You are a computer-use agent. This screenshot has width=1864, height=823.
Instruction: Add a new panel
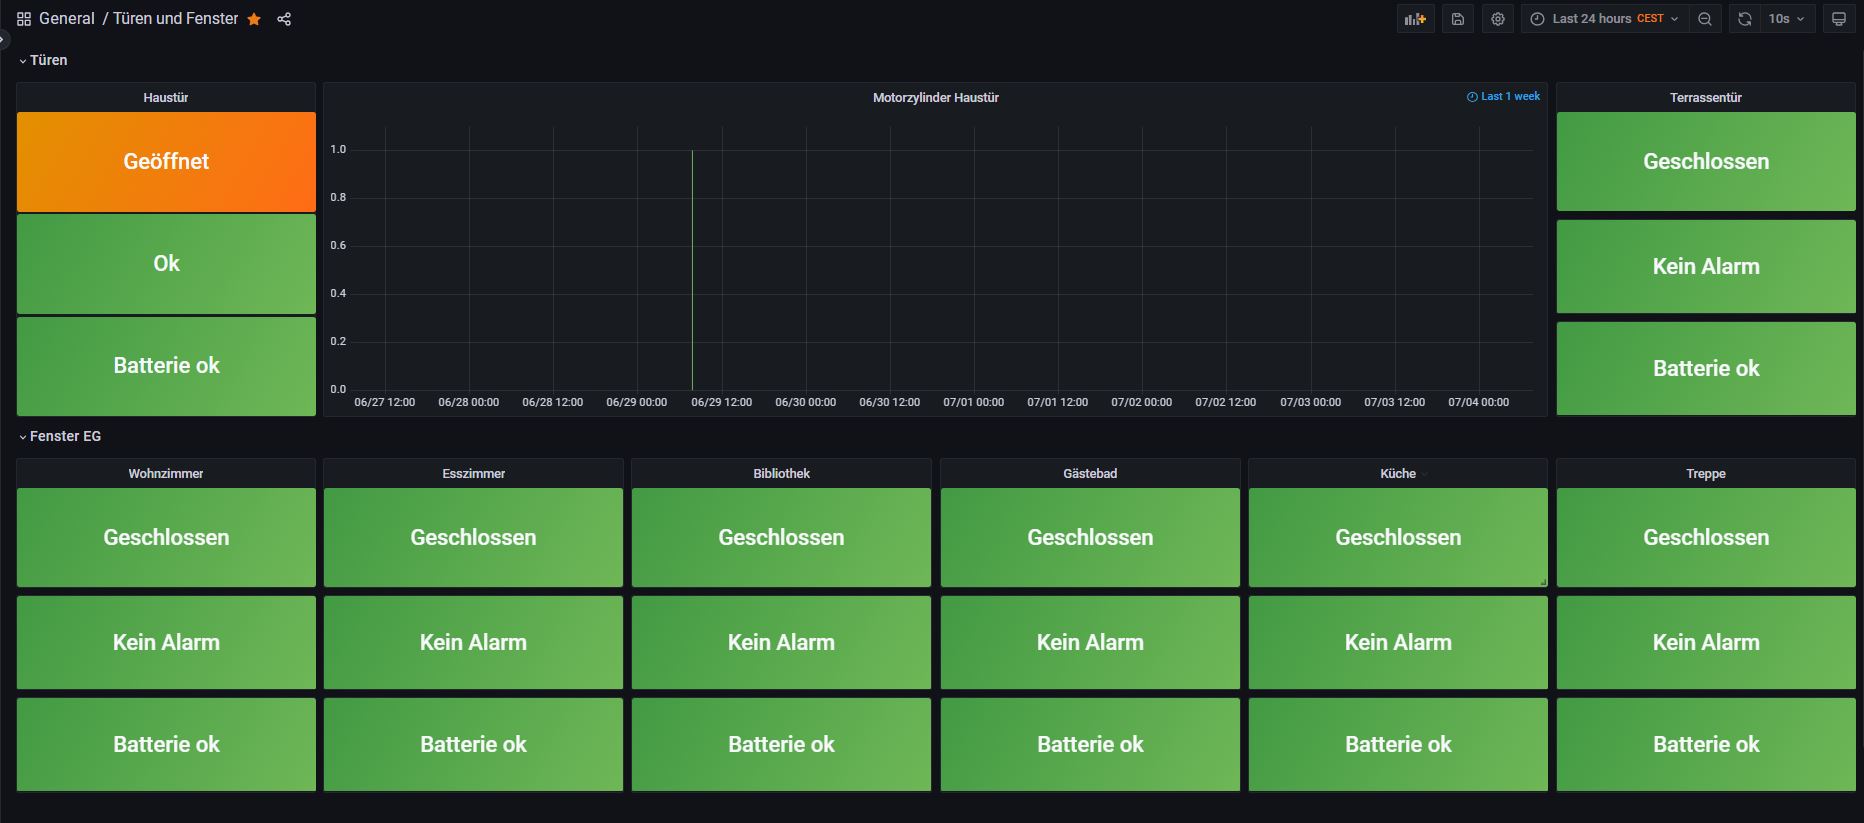[1415, 19]
